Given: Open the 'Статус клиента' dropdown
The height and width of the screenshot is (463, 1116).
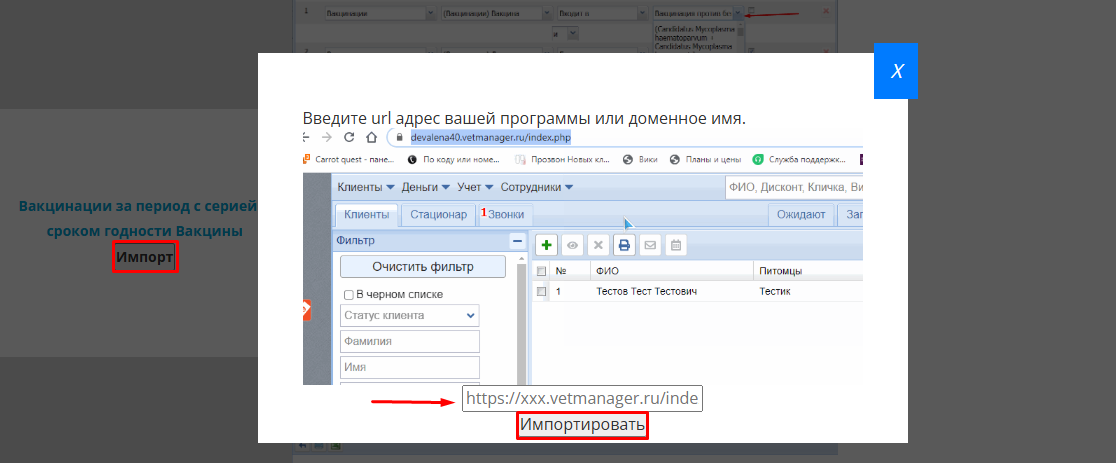Looking at the screenshot, I should coord(409,315).
